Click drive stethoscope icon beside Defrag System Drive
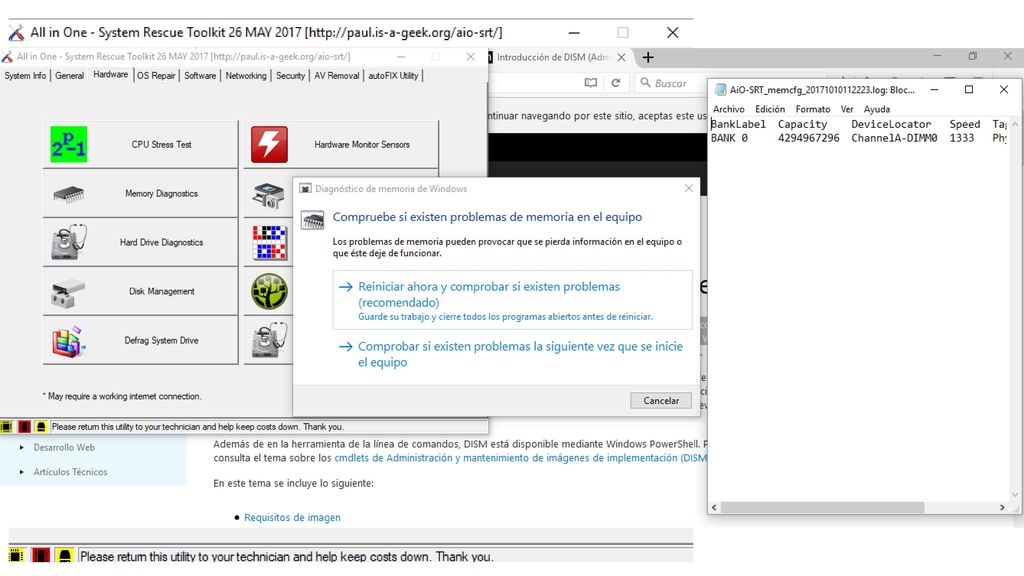Viewport: 1024px width, 576px height. coord(269,341)
